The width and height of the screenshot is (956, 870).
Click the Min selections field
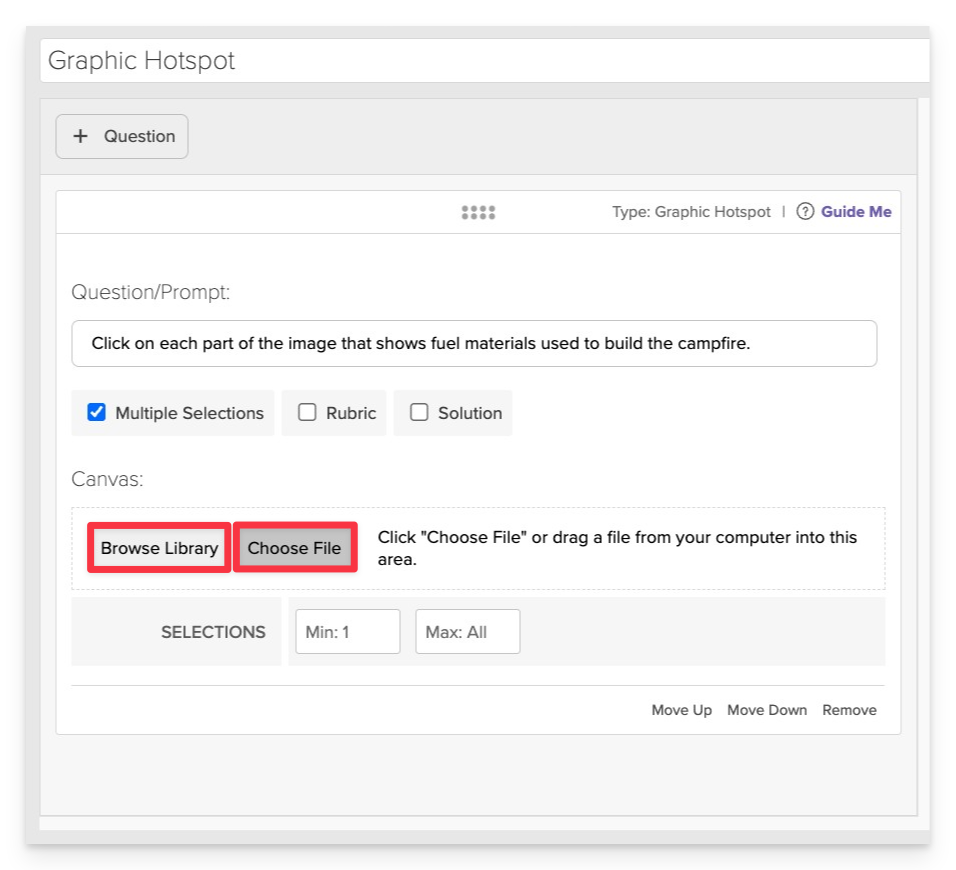[x=348, y=632]
